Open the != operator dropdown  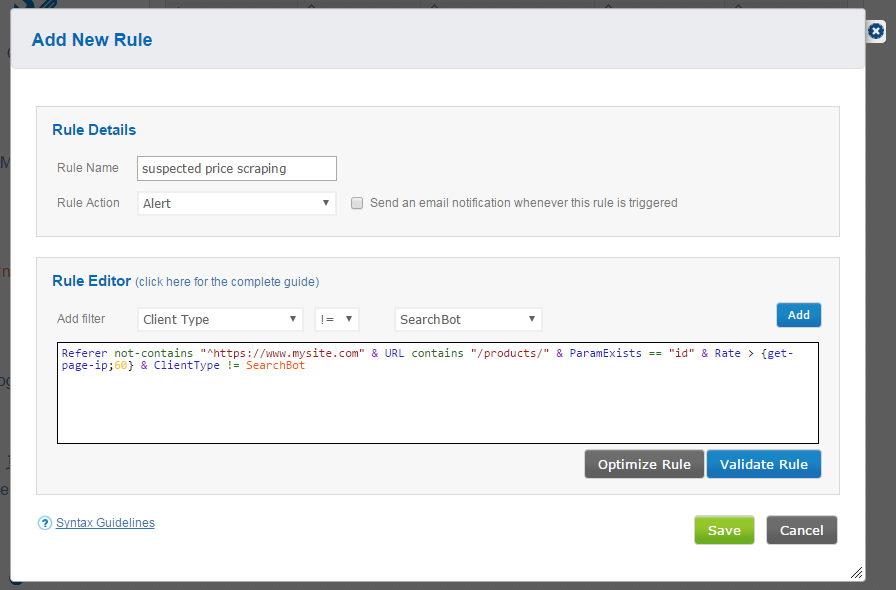[337, 320]
